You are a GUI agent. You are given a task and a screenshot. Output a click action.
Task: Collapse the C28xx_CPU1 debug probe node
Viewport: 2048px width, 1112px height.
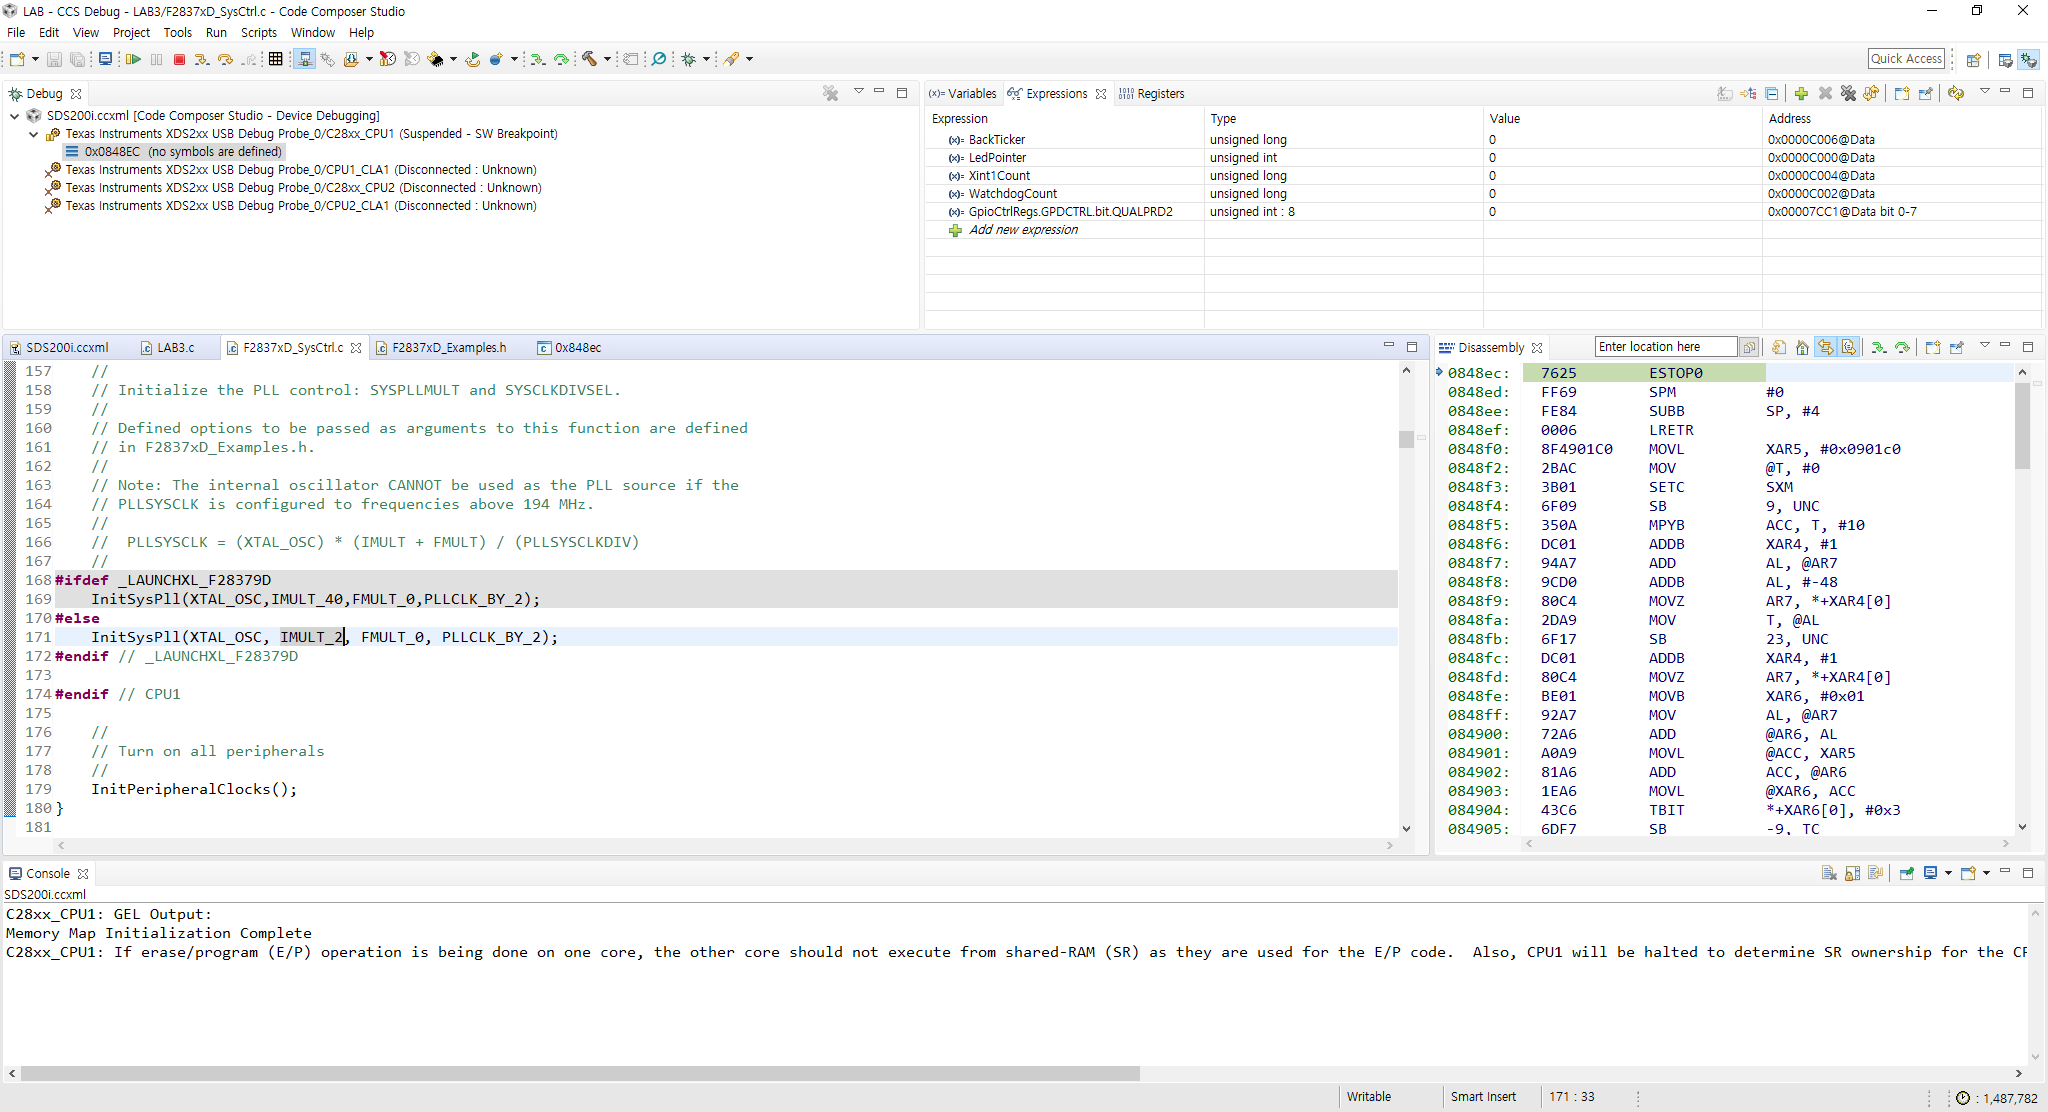tap(33, 134)
